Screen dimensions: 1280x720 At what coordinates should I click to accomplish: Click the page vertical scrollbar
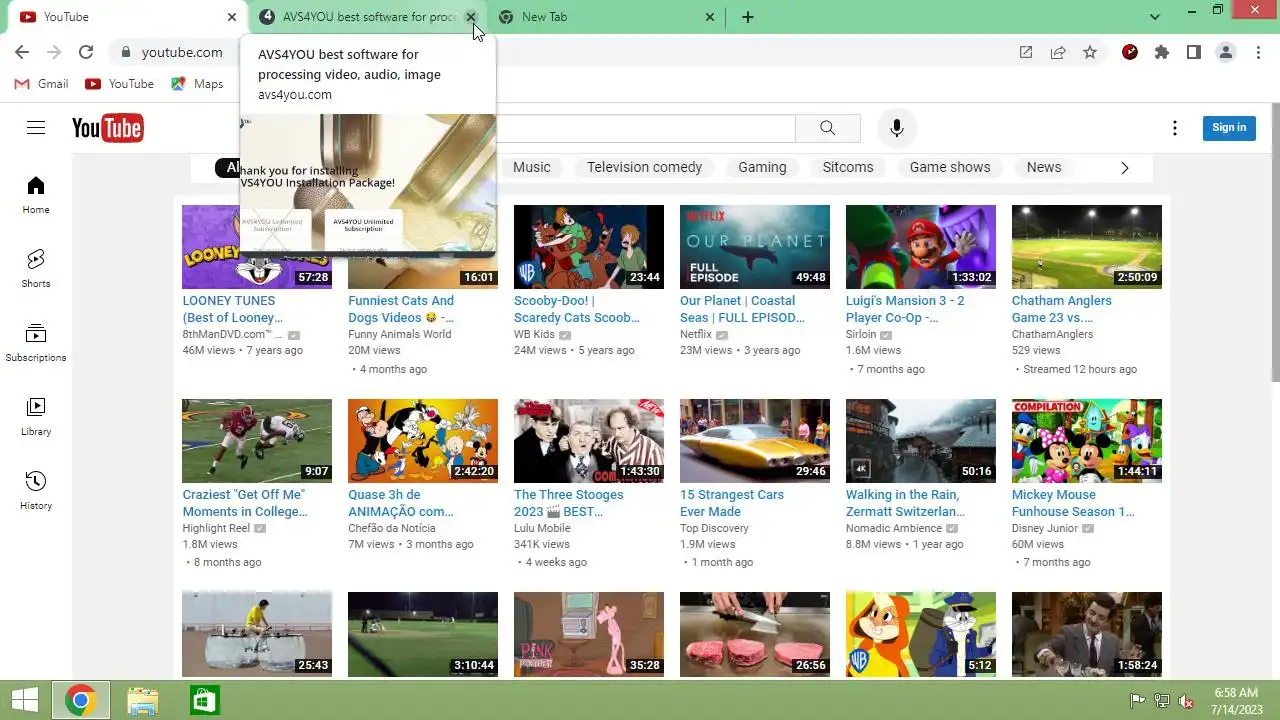(1275, 240)
